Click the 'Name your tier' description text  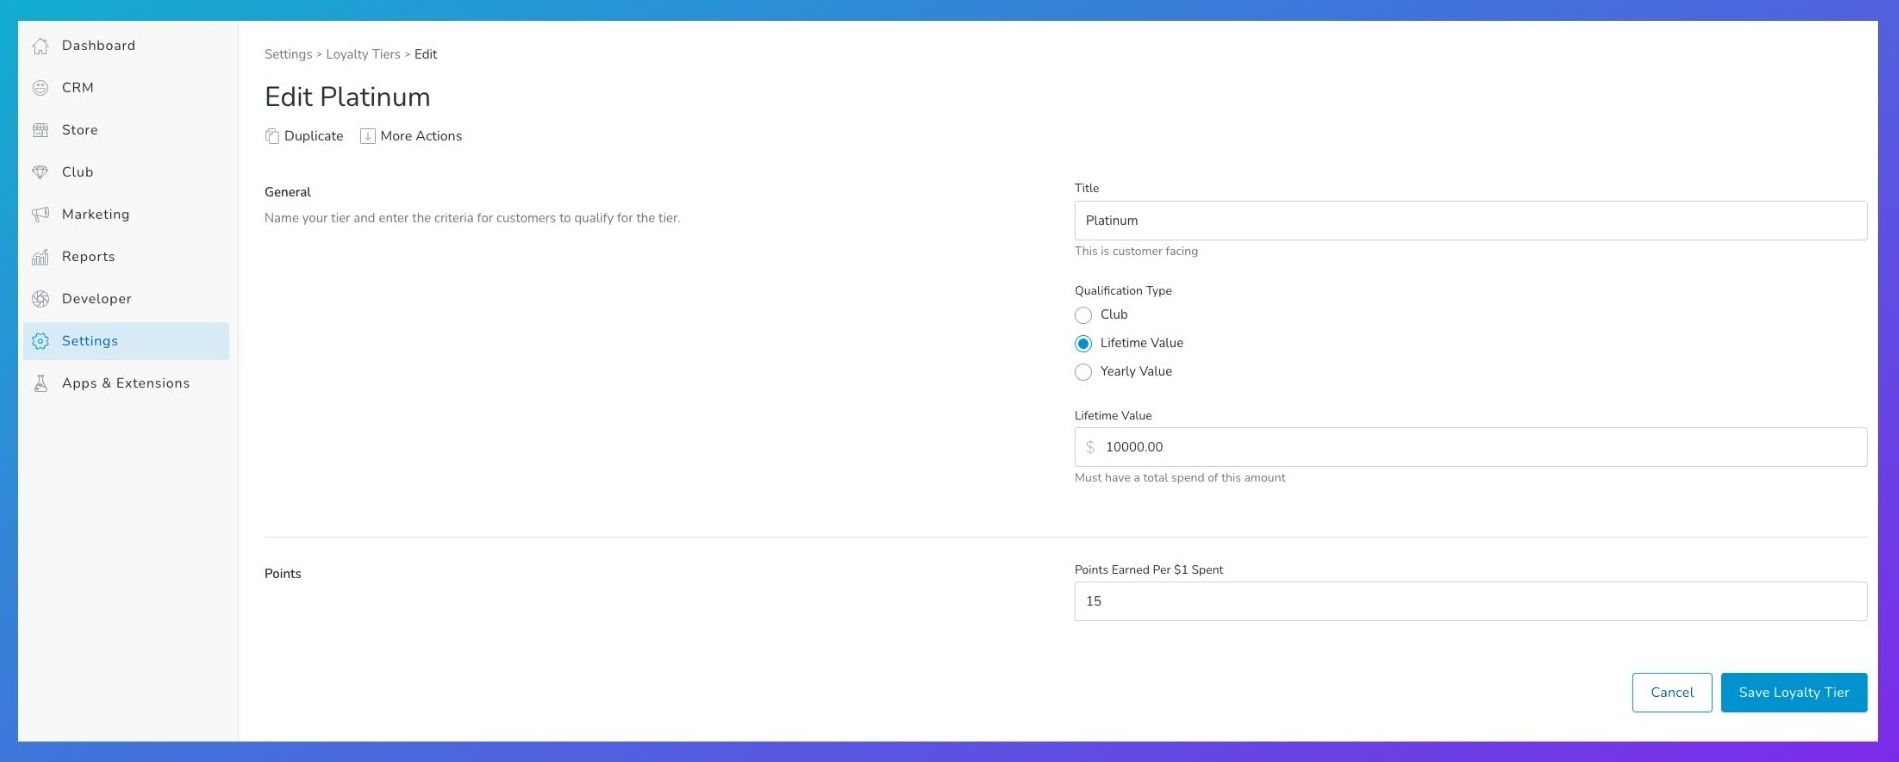[472, 218]
